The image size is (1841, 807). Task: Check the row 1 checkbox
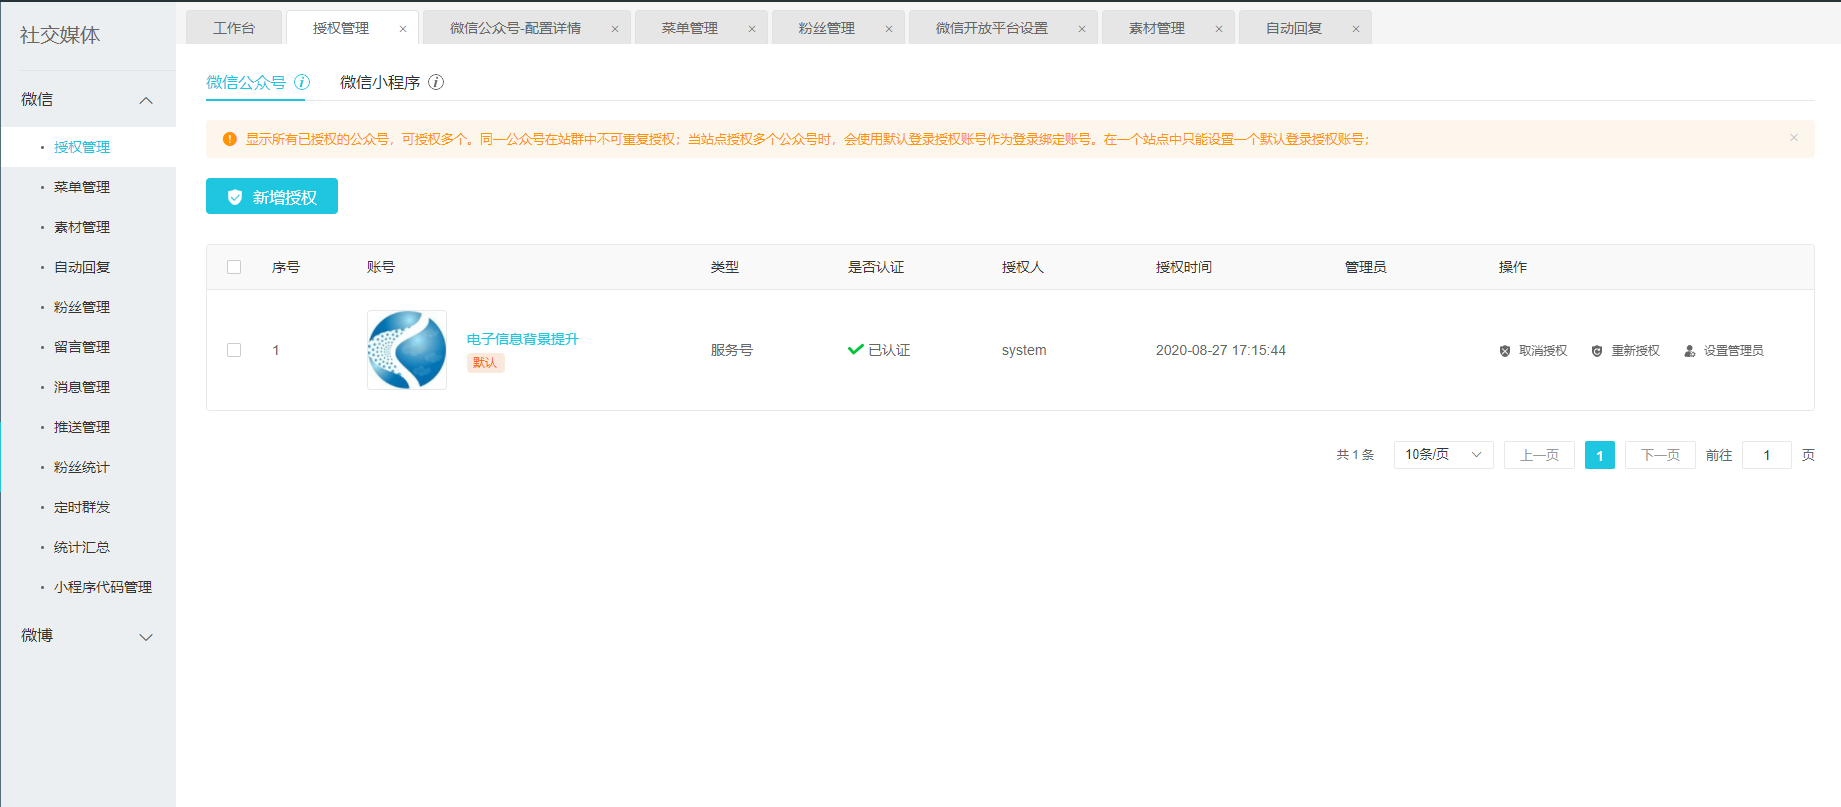pos(234,350)
